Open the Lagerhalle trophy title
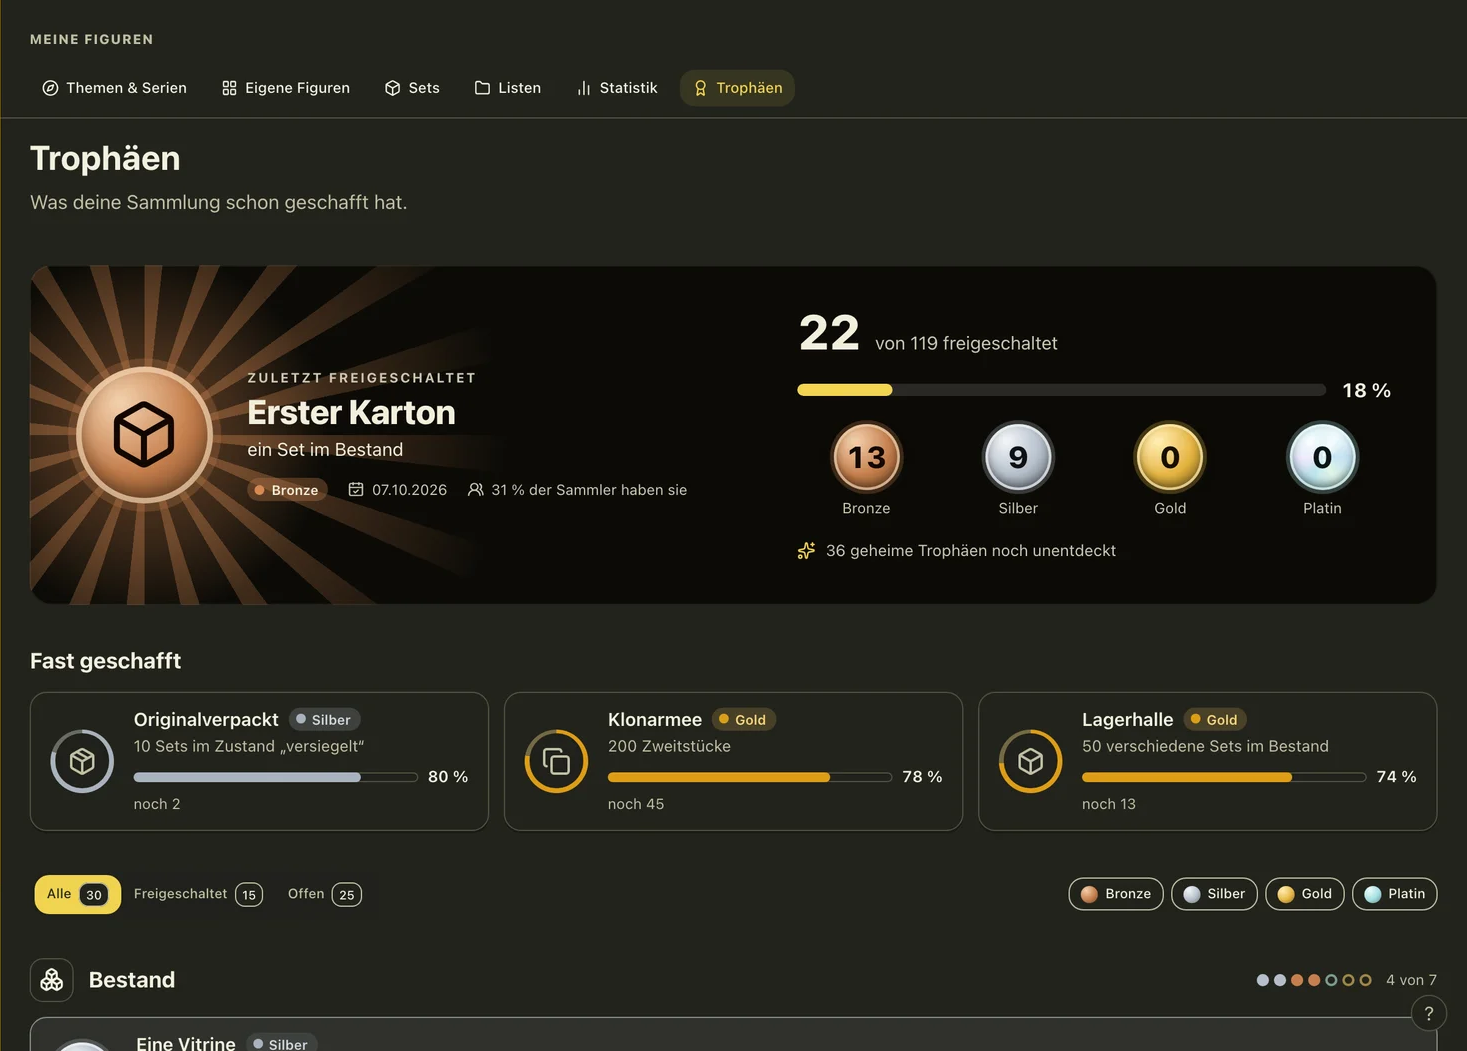This screenshot has width=1467, height=1051. pos(1128,720)
